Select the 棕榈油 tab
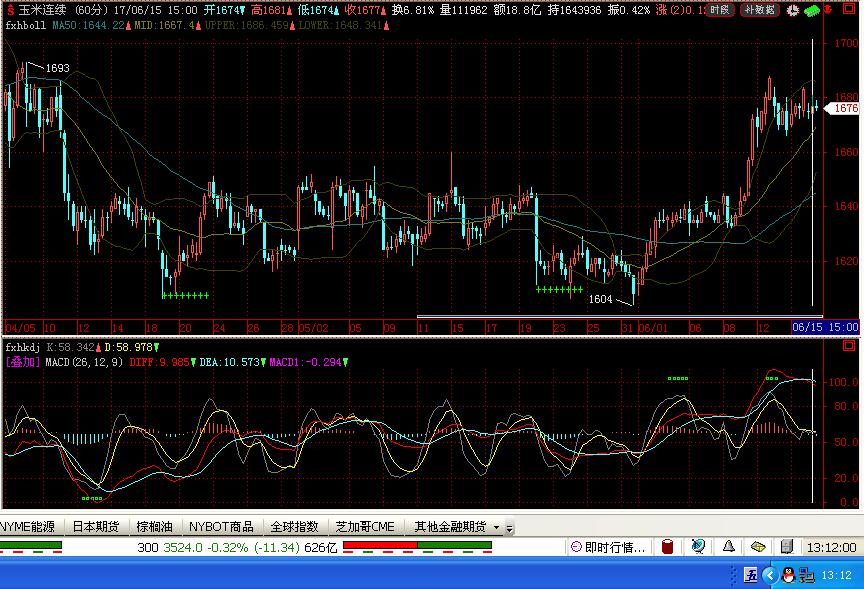864x589 pixels. click(155, 526)
